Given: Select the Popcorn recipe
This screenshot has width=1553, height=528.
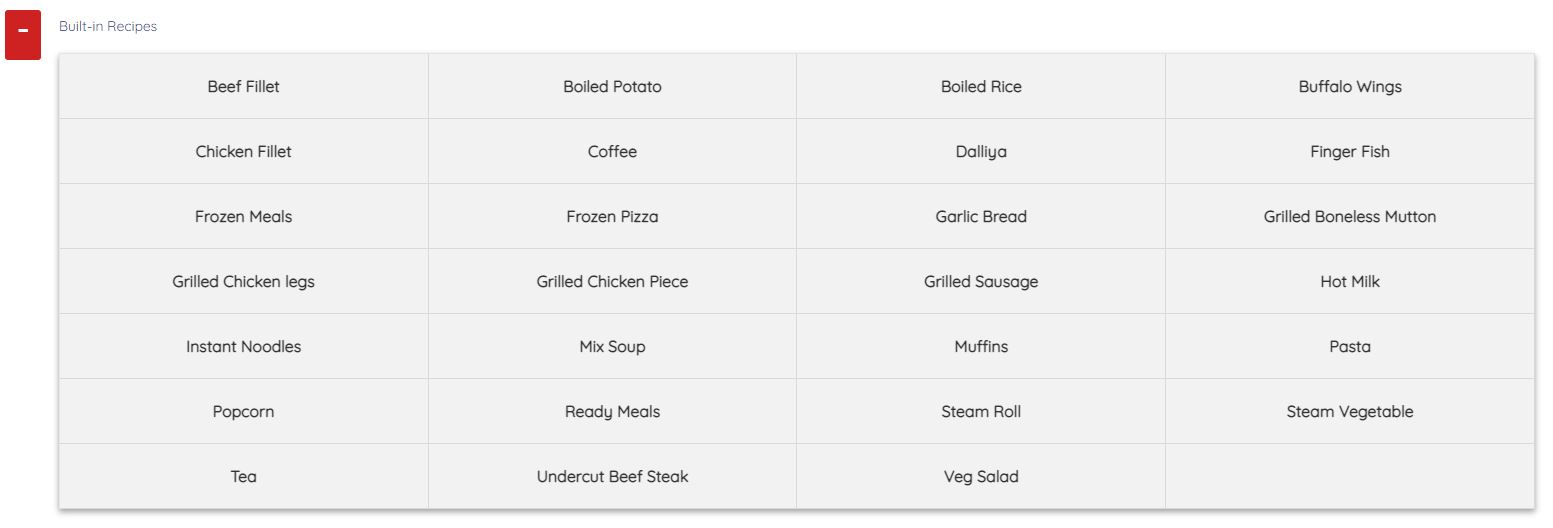Looking at the screenshot, I should tap(243, 412).
